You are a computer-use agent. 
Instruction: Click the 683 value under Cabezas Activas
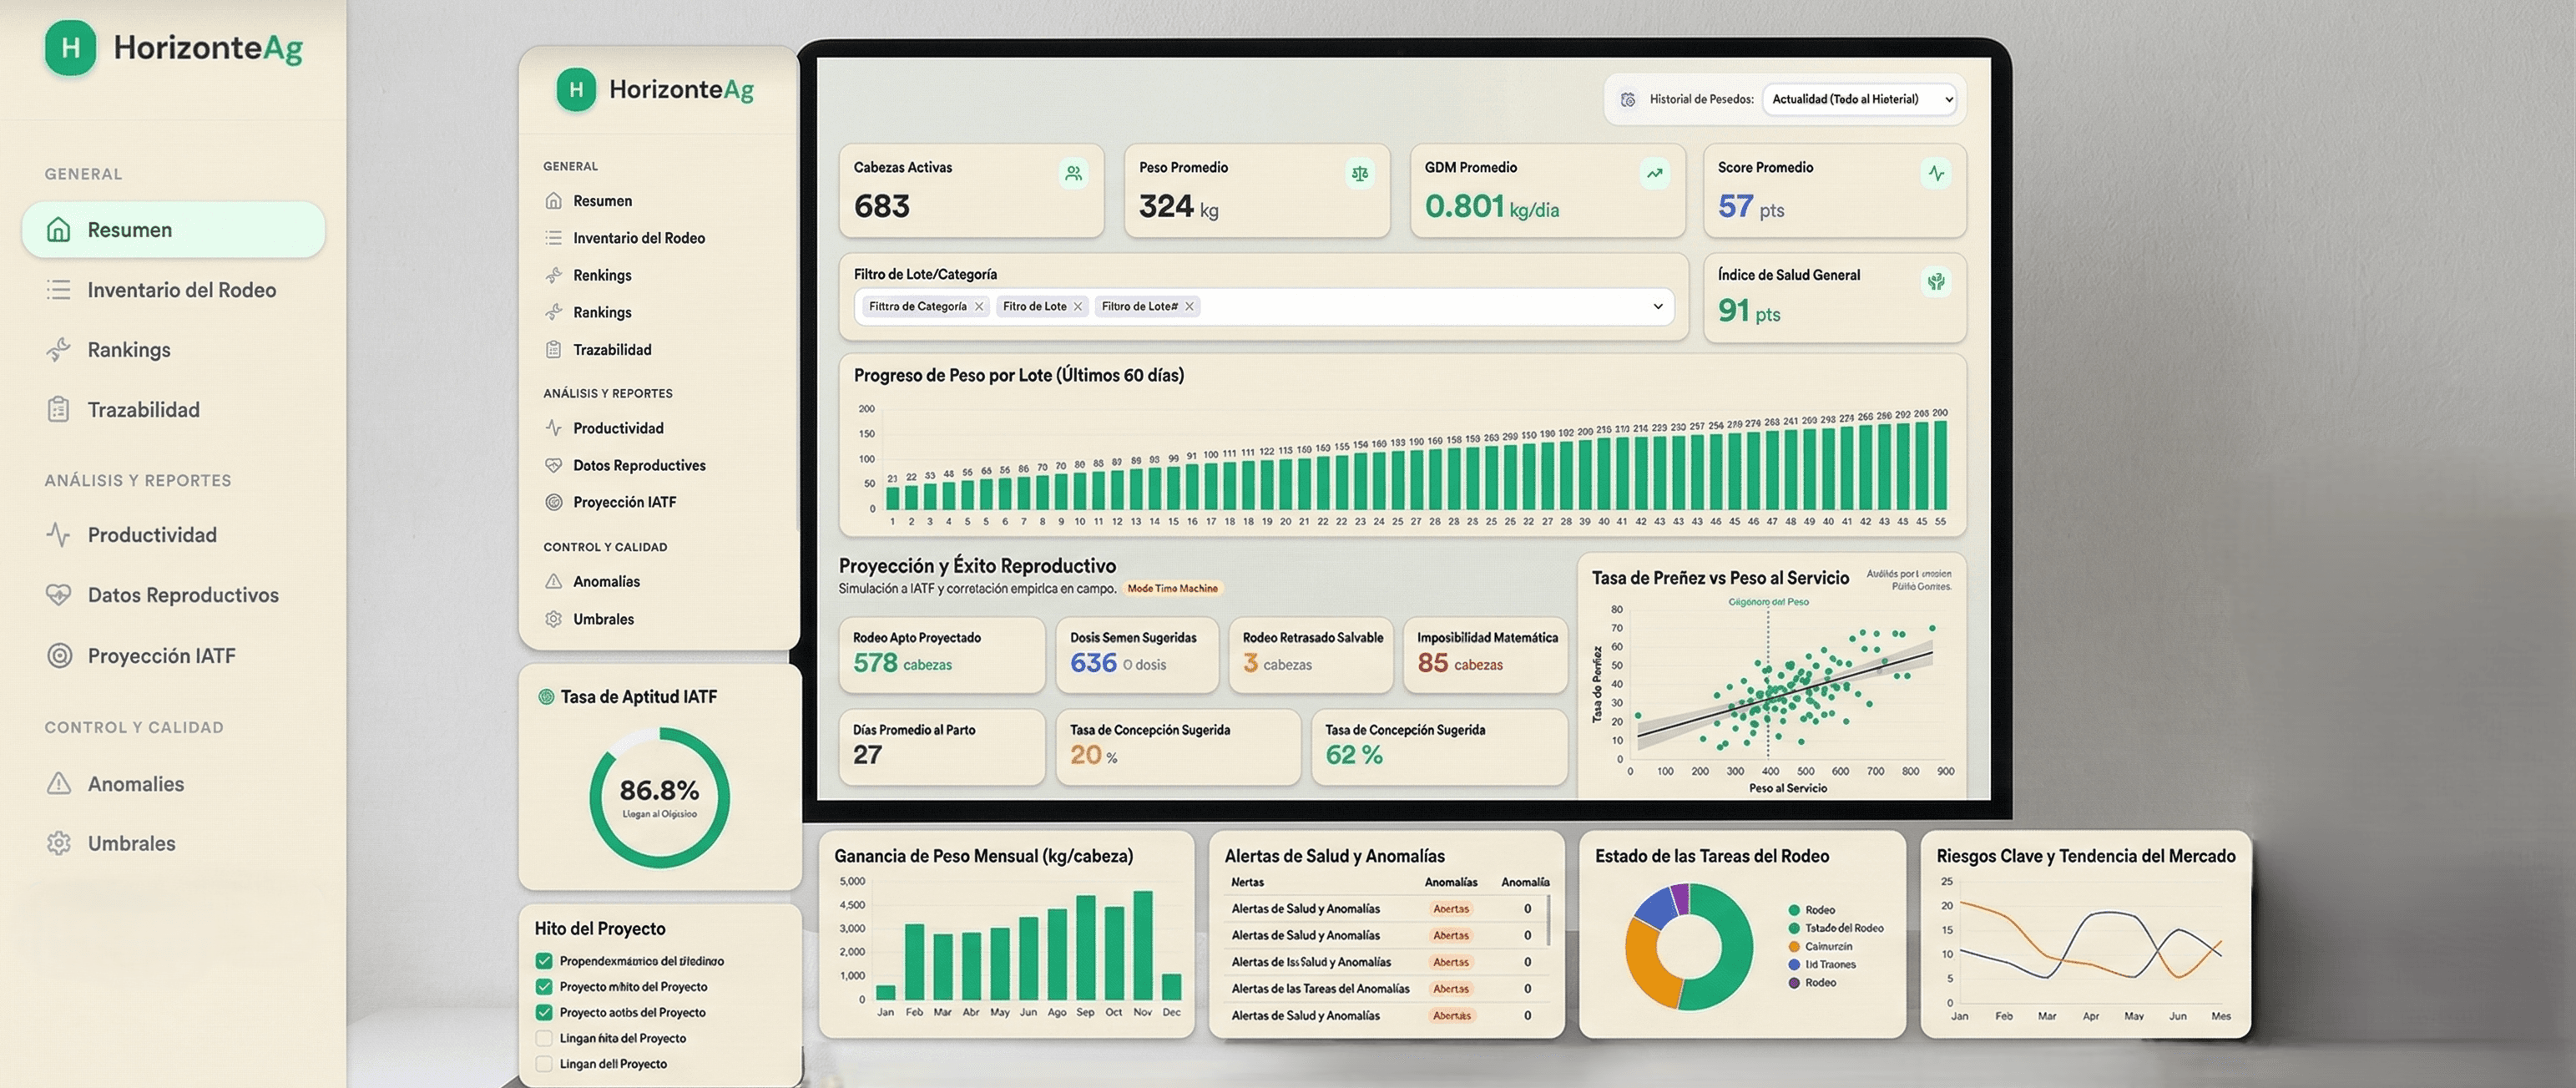[882, 206]
